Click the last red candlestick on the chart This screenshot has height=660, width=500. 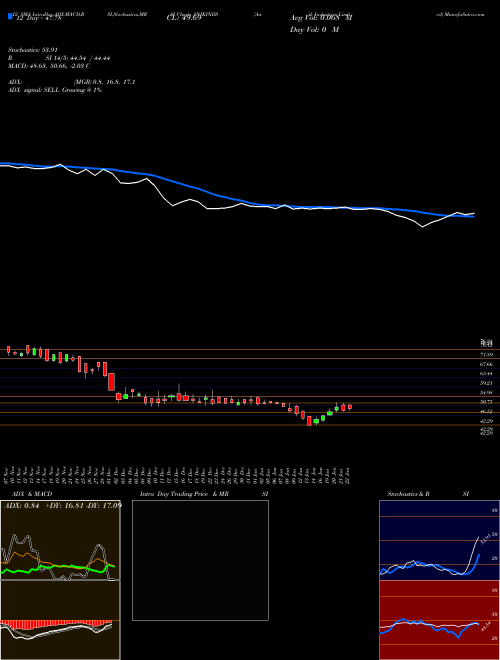[350, 407]
